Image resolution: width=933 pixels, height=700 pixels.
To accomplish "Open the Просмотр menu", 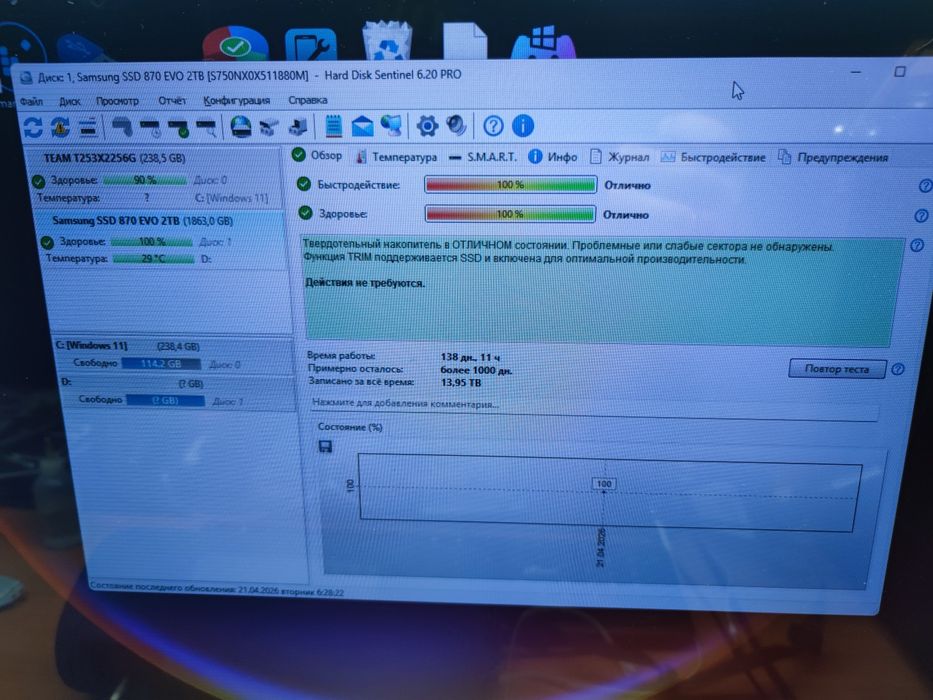I will tap(117, 101).
